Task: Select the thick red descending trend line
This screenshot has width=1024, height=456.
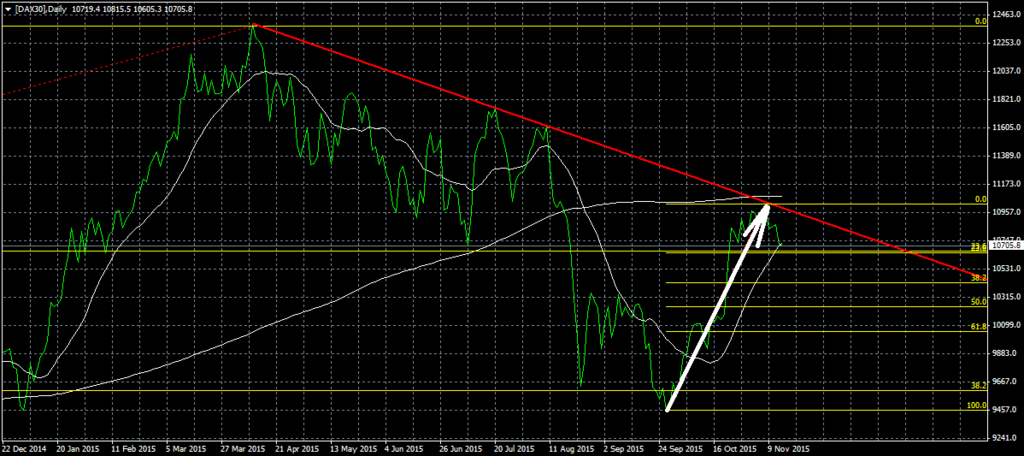Action: pos(500,110)
